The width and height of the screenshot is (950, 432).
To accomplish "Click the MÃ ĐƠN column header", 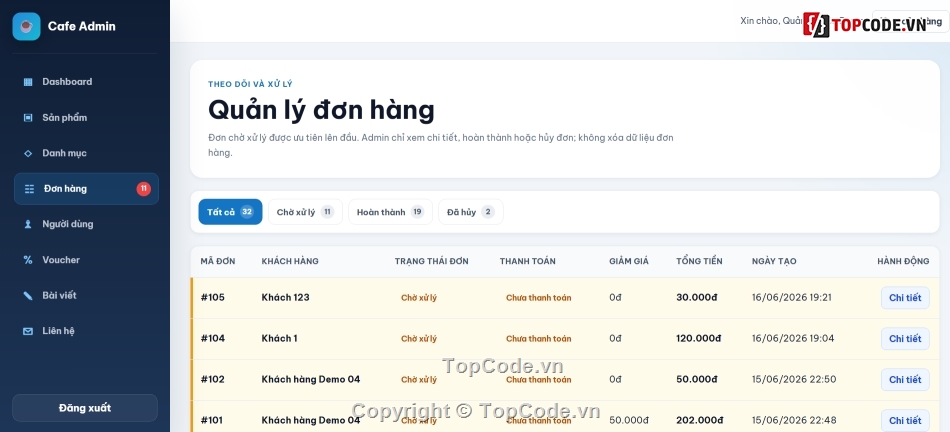I will click(218, 262).
